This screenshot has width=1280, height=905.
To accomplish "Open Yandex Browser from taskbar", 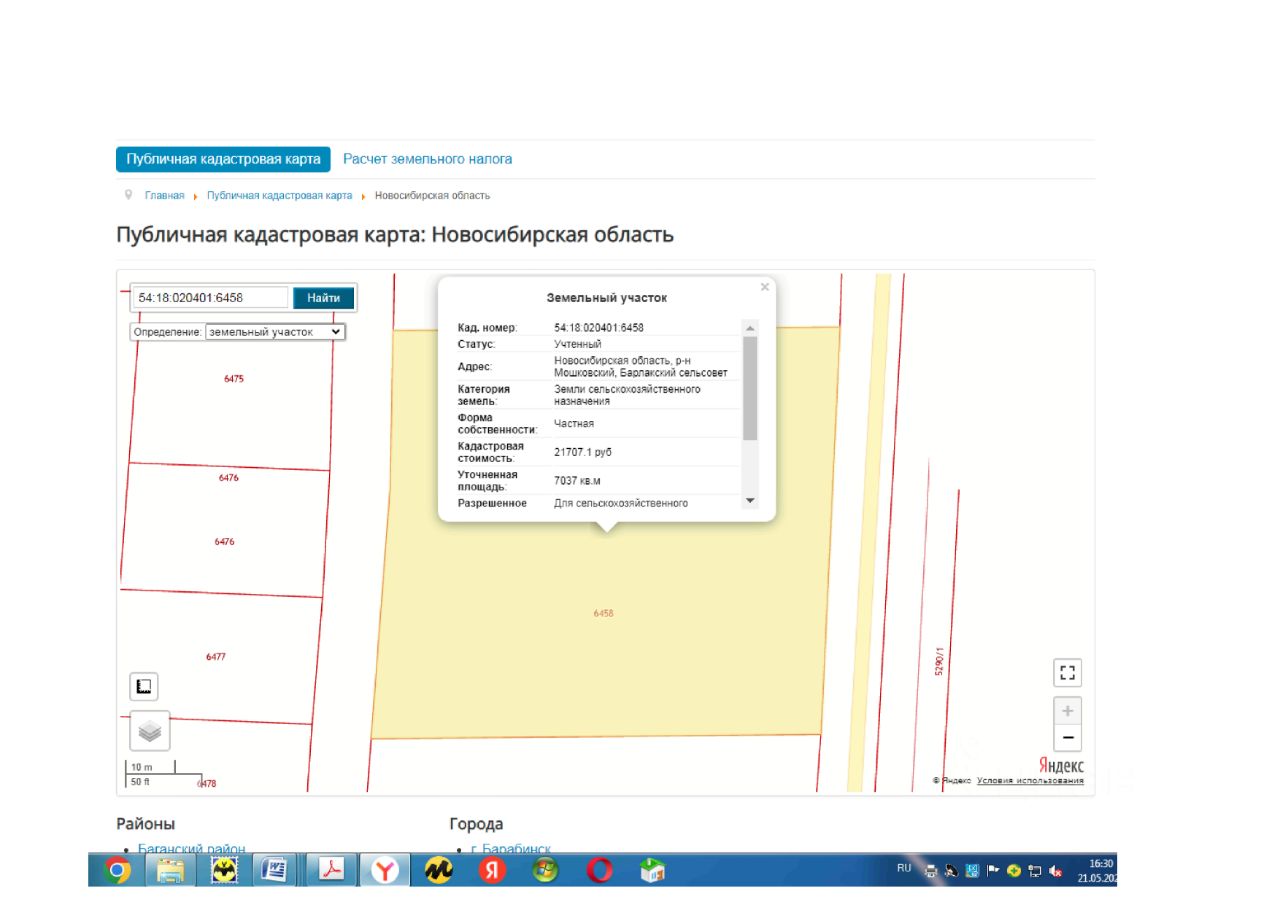I will pos(384,871).
